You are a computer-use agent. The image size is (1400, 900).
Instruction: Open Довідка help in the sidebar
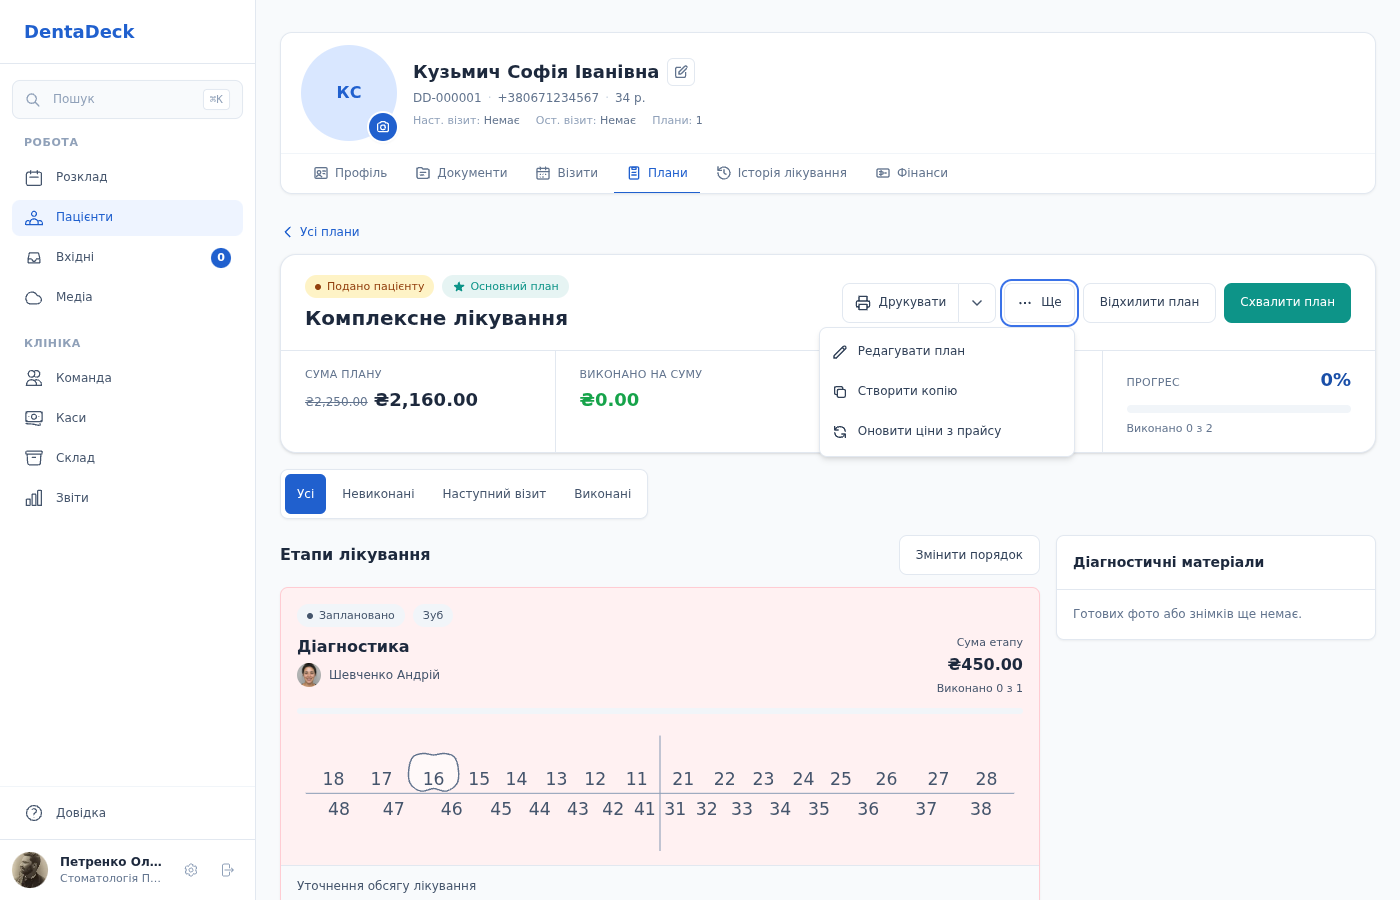pos(127,813)
